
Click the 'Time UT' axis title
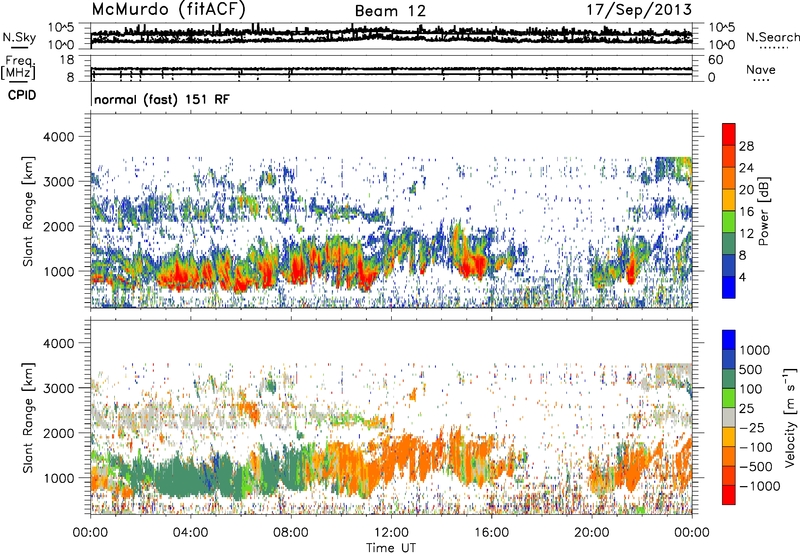(x=391, y=548)
